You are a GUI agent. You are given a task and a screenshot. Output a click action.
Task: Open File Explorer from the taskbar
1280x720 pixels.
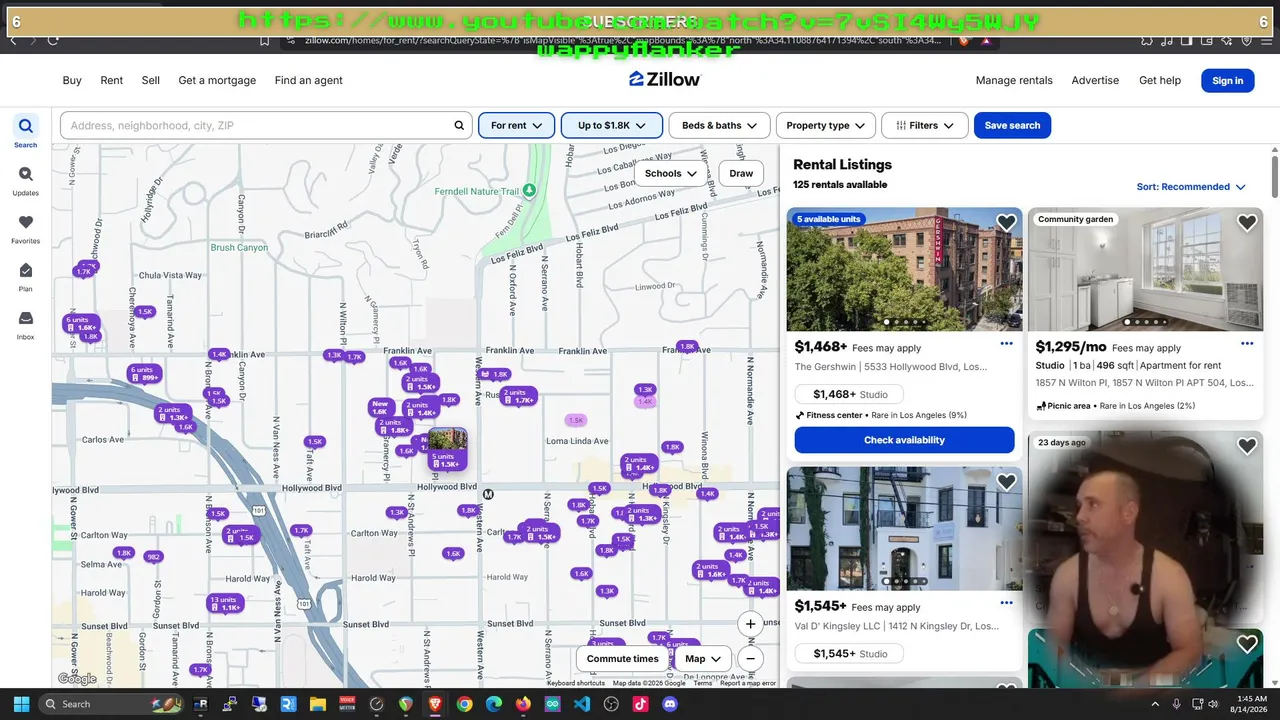point(318,704)
